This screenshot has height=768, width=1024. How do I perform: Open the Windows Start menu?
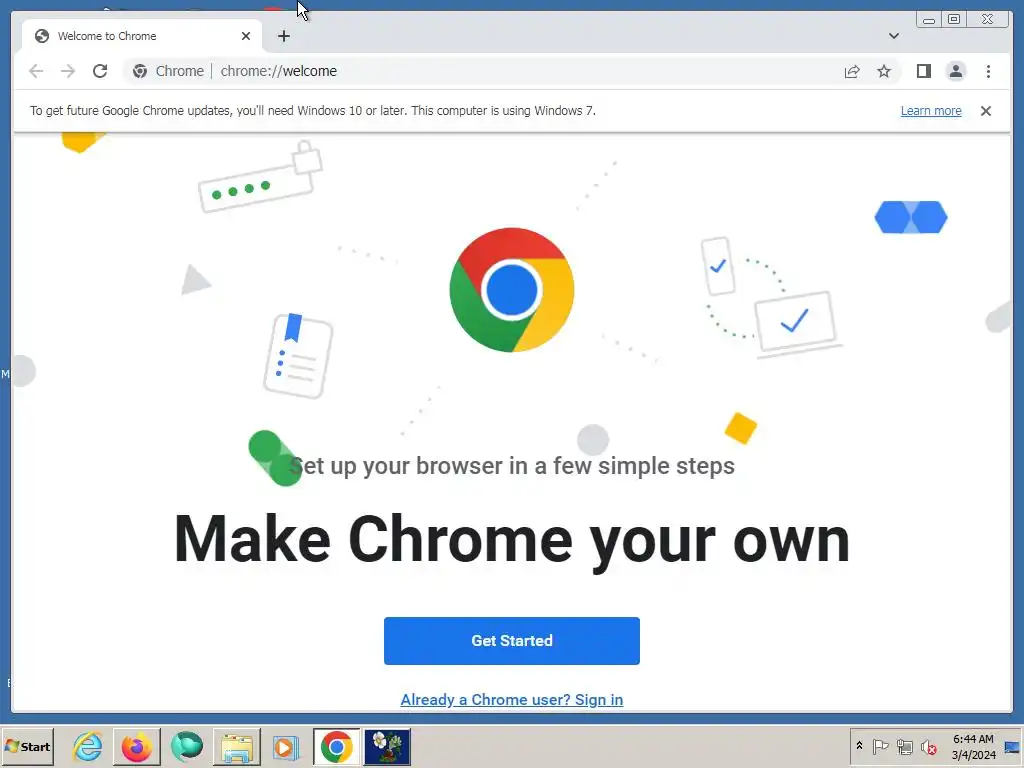[x=27, y=746]
